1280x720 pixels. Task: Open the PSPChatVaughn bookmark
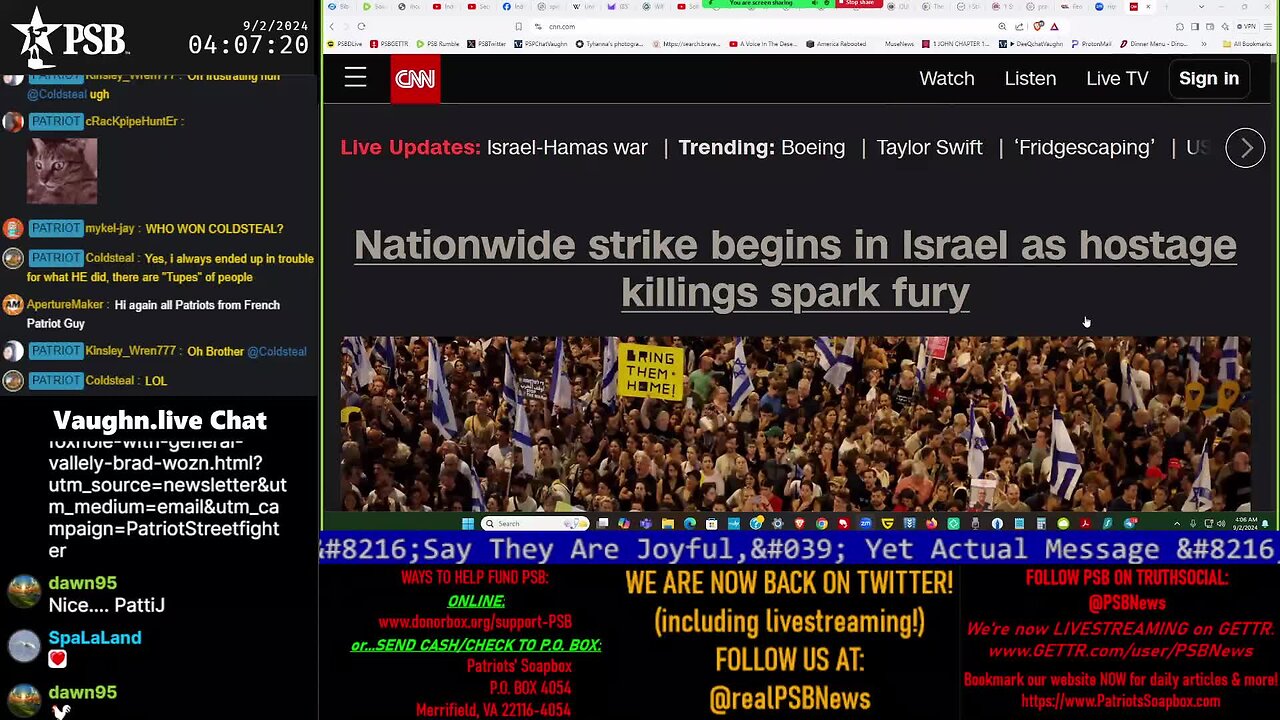tap(541, 44)
